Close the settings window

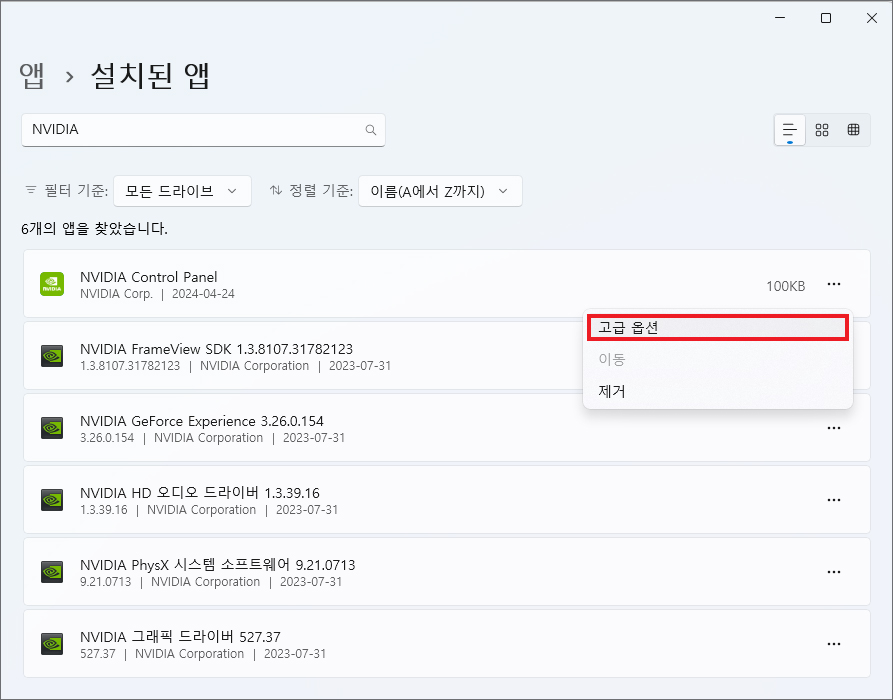point(871,18)
